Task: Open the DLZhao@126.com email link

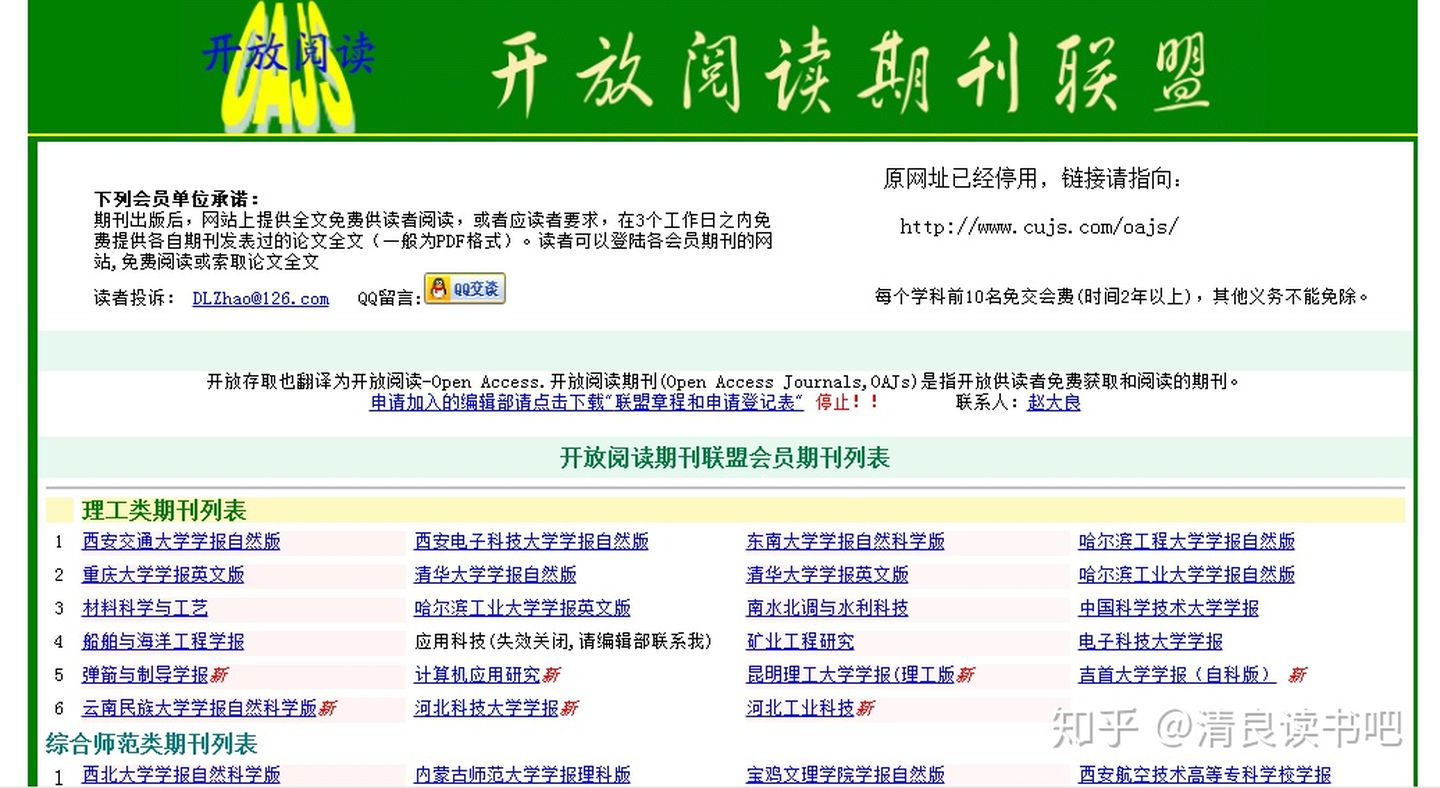Action: [260, 299]
